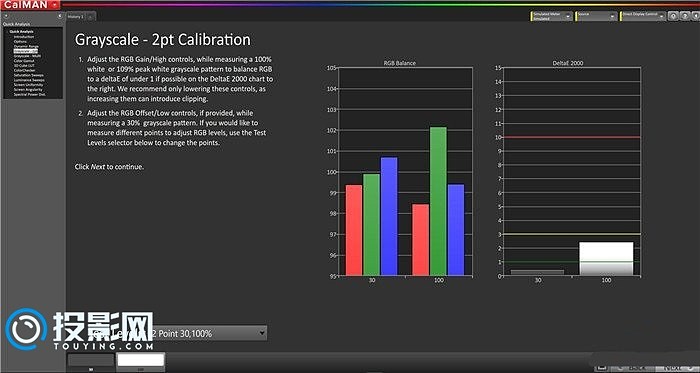The width and height of the screenshot is (700, 373).
Task: Click the first round toolbar icon after Direct Display Control
Action: [673, 16]
